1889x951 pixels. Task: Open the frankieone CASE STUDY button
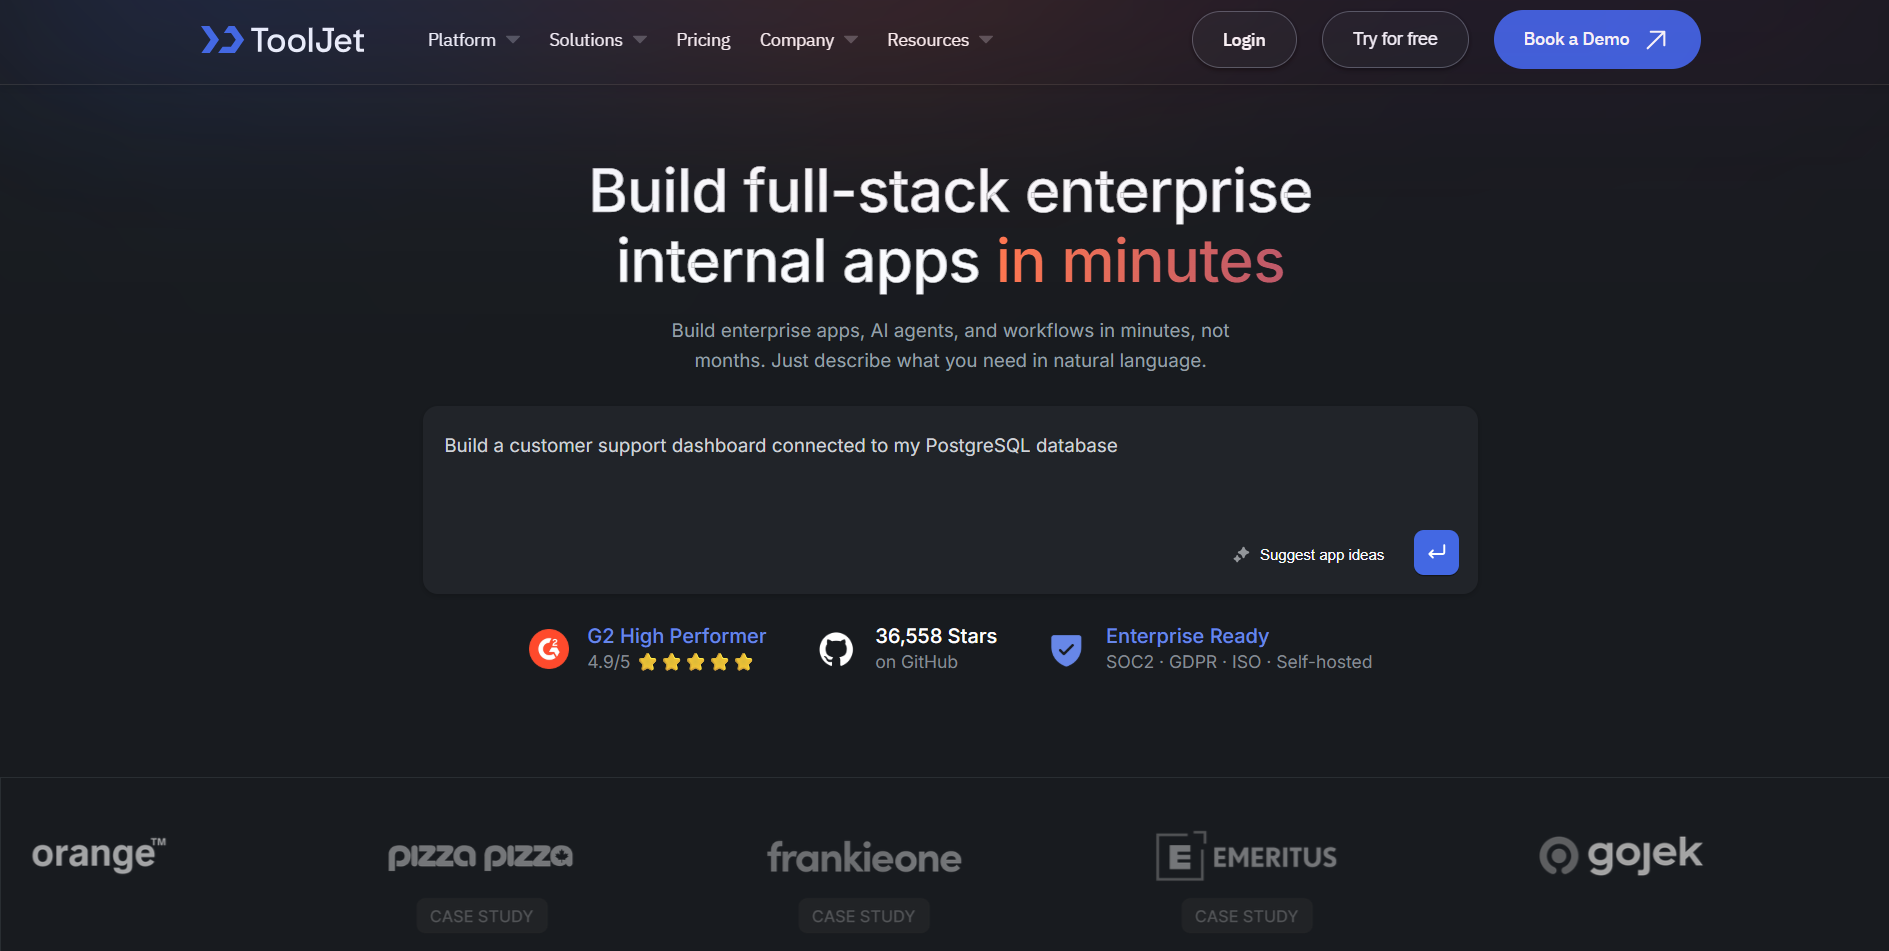pyautogui.click(x=864, y=916)
